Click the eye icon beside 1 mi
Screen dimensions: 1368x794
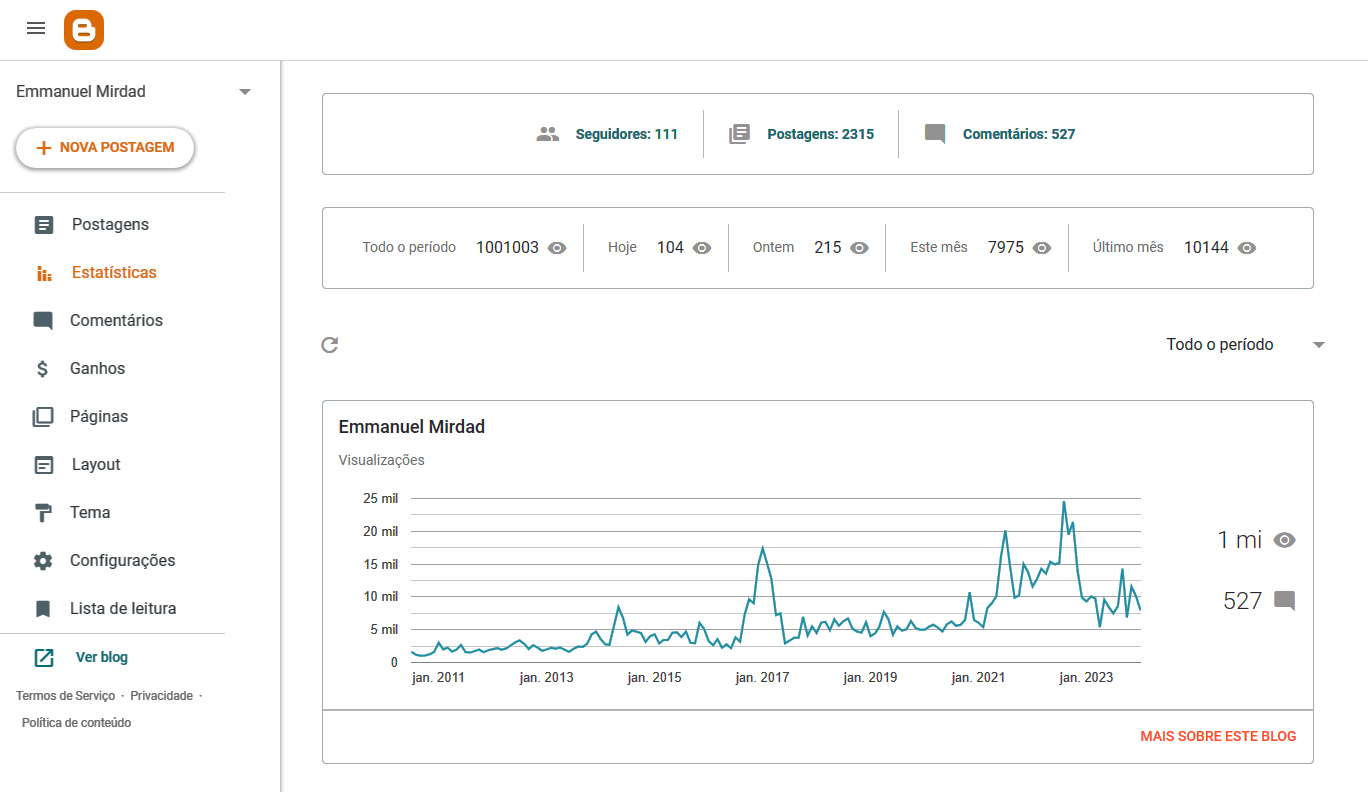point(1285,540)
